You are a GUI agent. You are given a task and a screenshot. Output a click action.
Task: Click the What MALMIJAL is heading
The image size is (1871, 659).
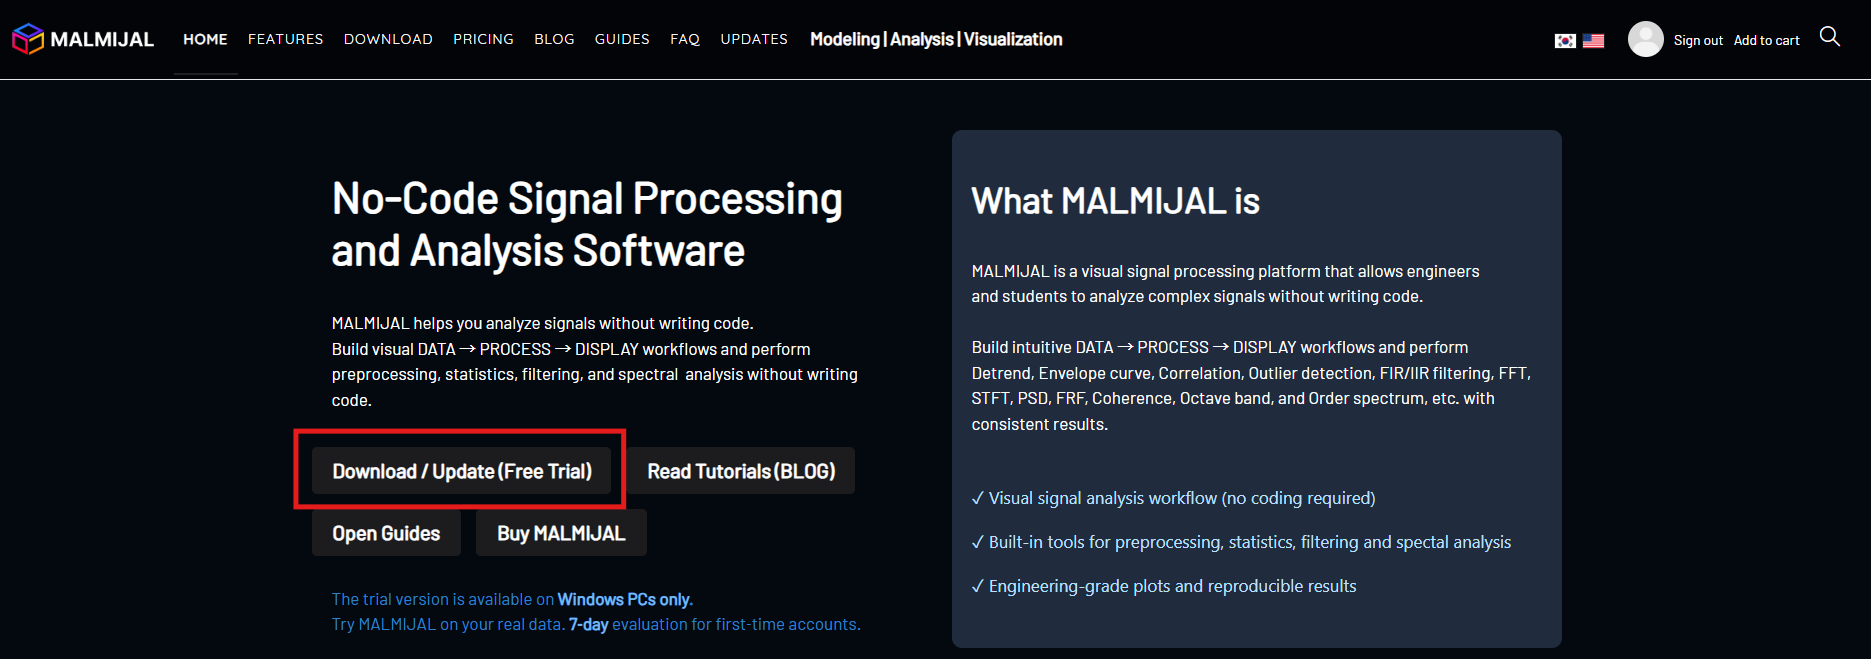click(1115, 201)
